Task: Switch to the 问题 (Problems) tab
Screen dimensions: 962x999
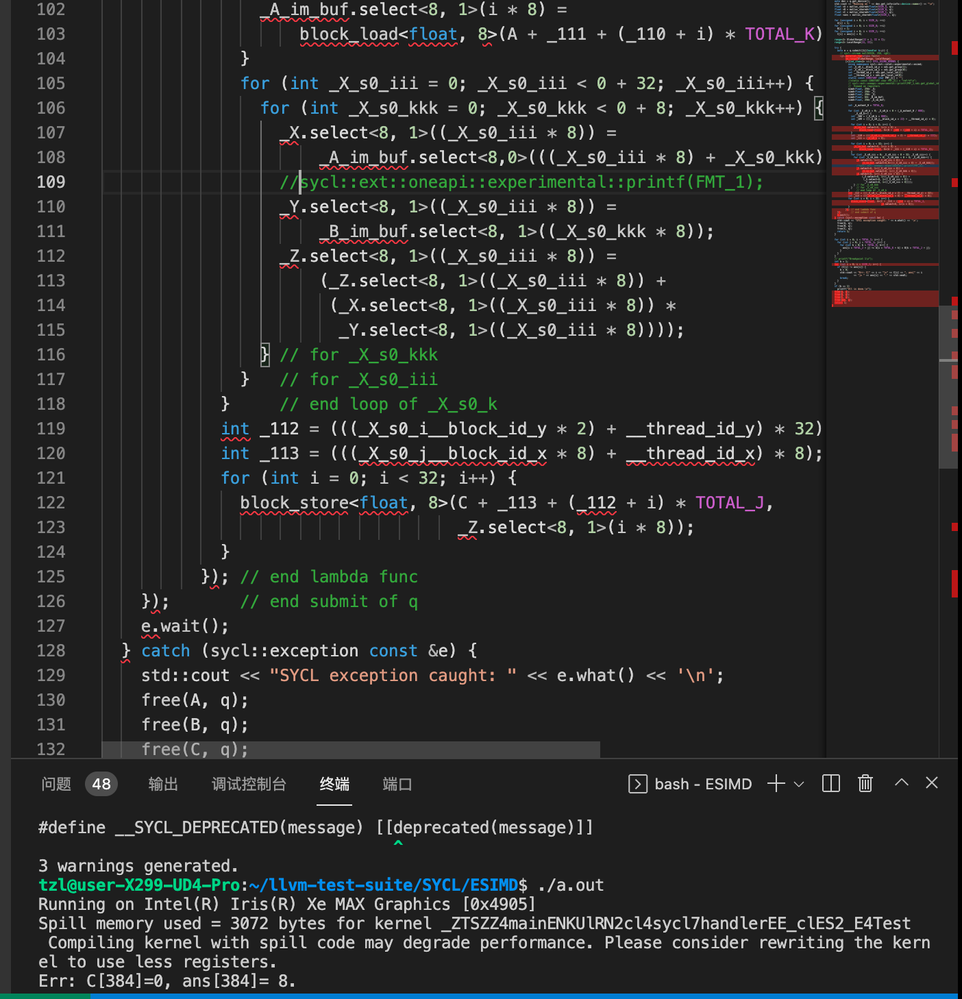Action: point(56,784)
